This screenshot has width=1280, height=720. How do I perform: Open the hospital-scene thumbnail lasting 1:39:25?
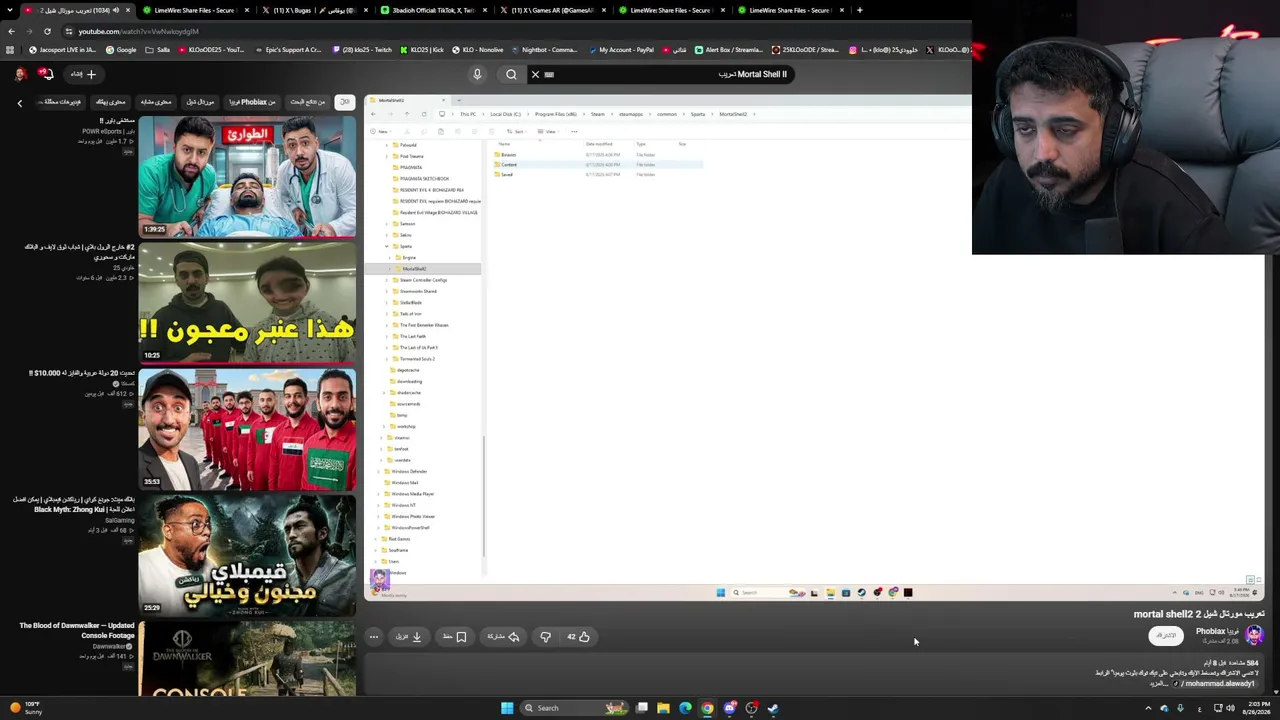247,177
